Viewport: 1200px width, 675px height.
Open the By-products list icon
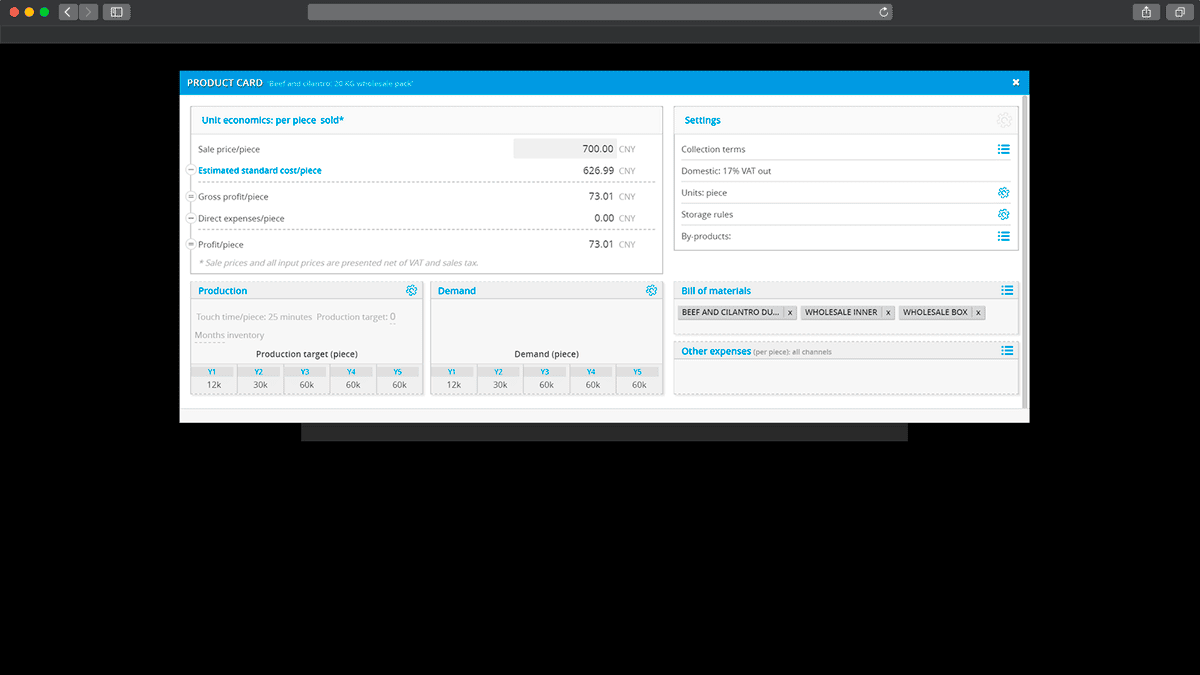click(x=1003, y=237)
